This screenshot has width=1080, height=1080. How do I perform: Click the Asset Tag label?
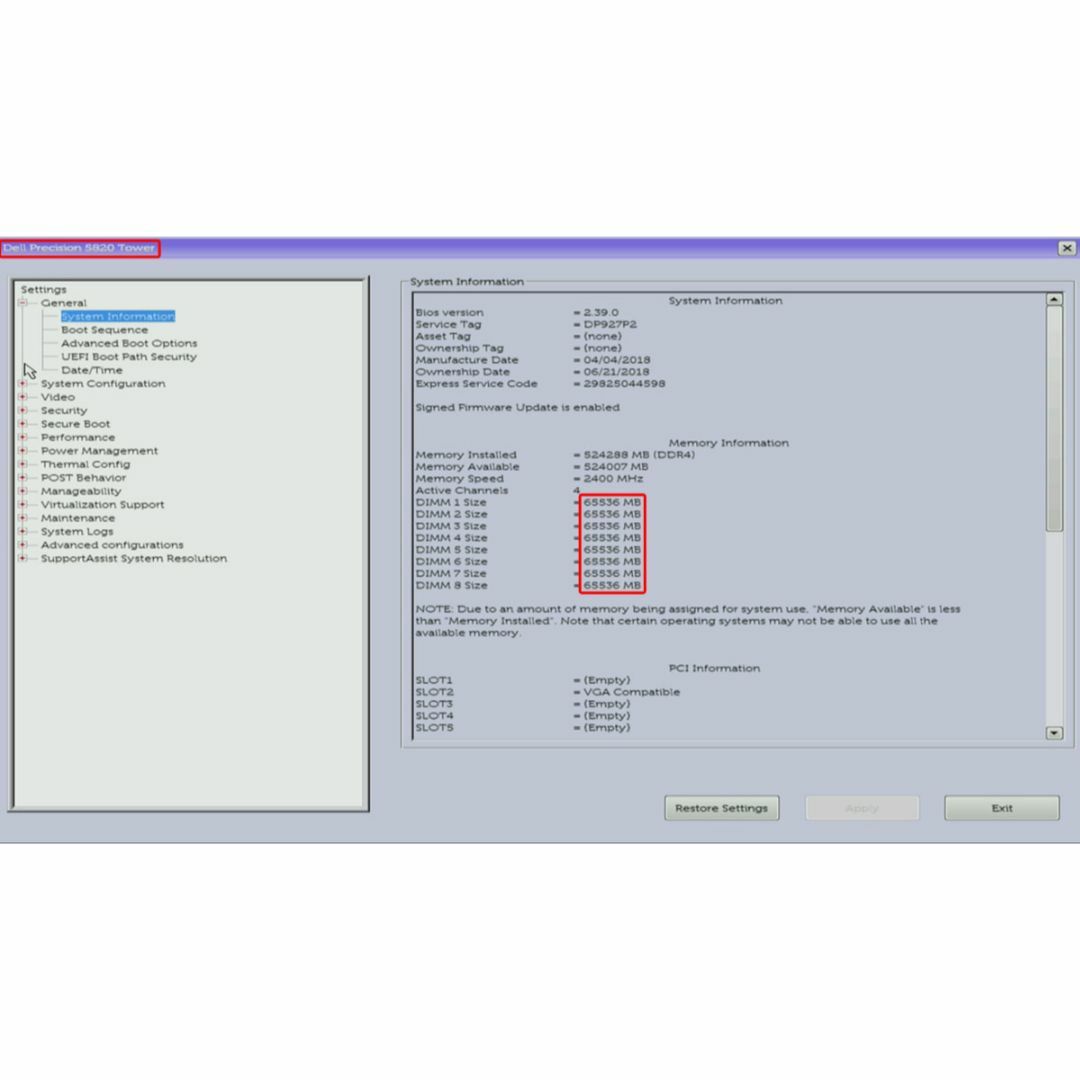(x=443, y=336)
